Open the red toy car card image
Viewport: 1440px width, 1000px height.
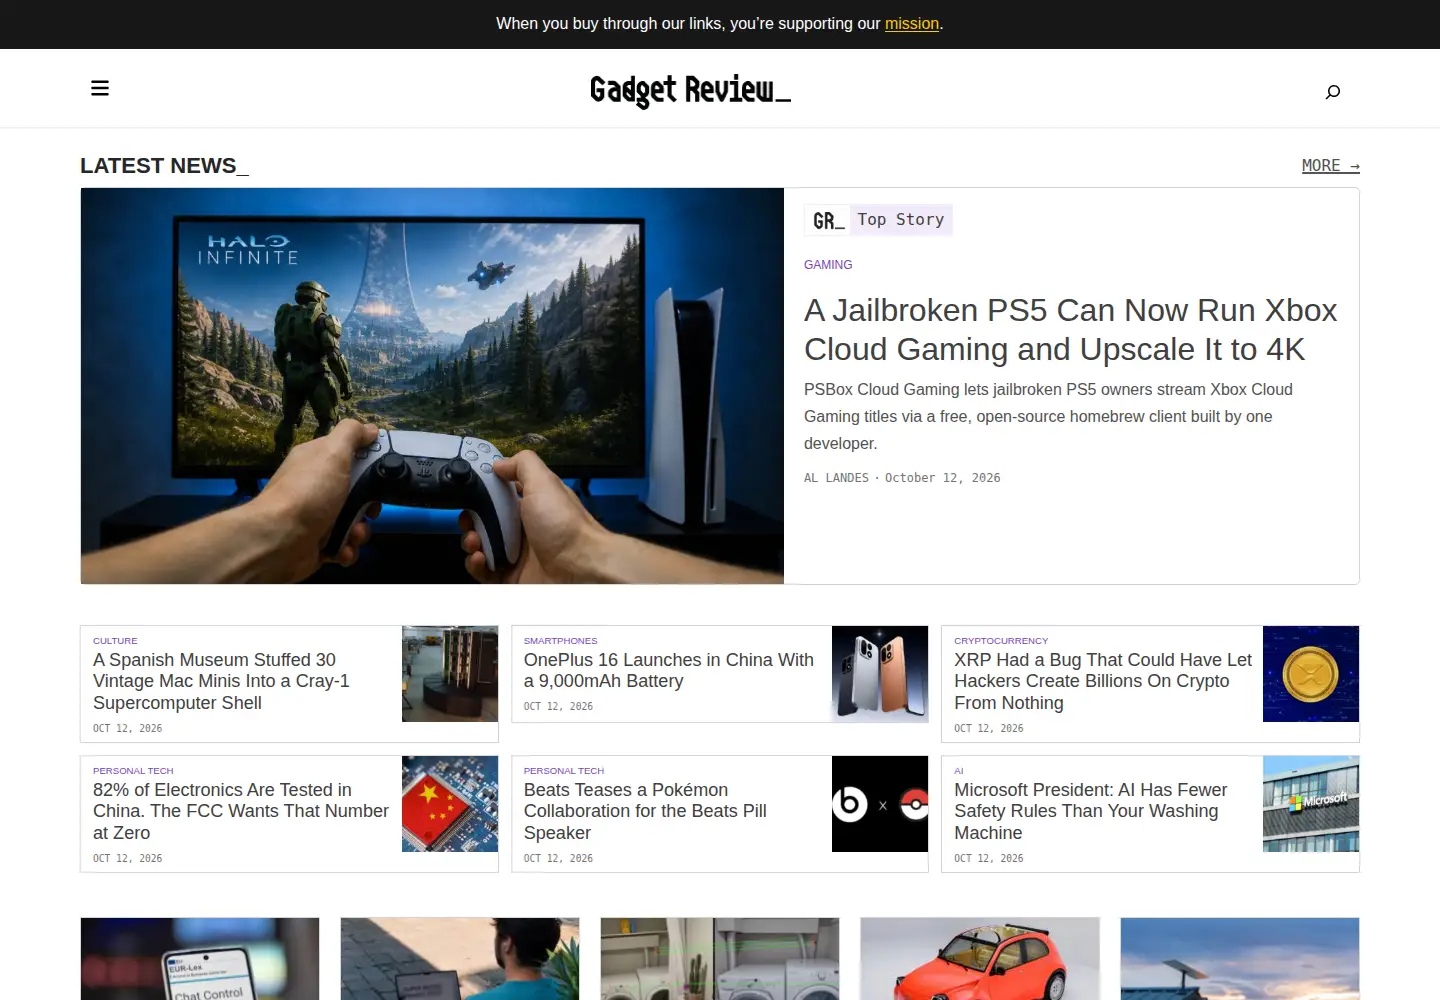tap(980, 959)
